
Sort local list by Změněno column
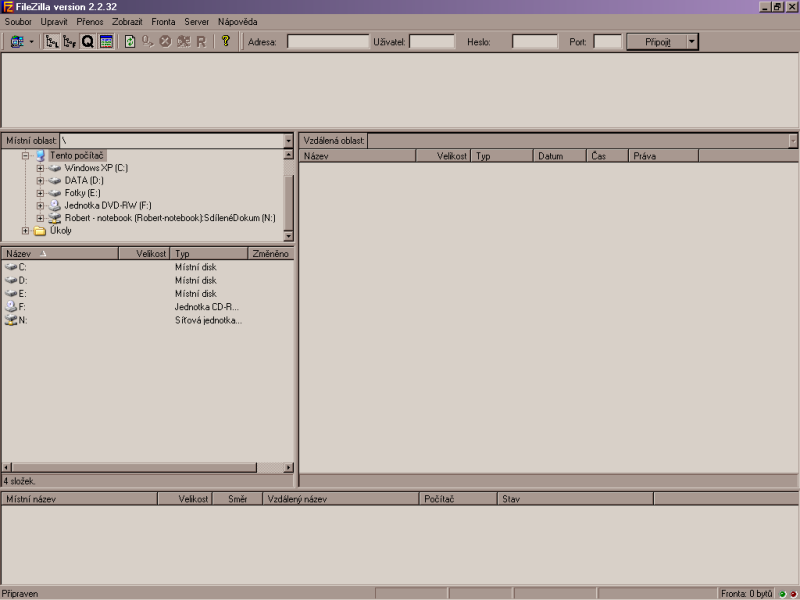tap(271, 254)
